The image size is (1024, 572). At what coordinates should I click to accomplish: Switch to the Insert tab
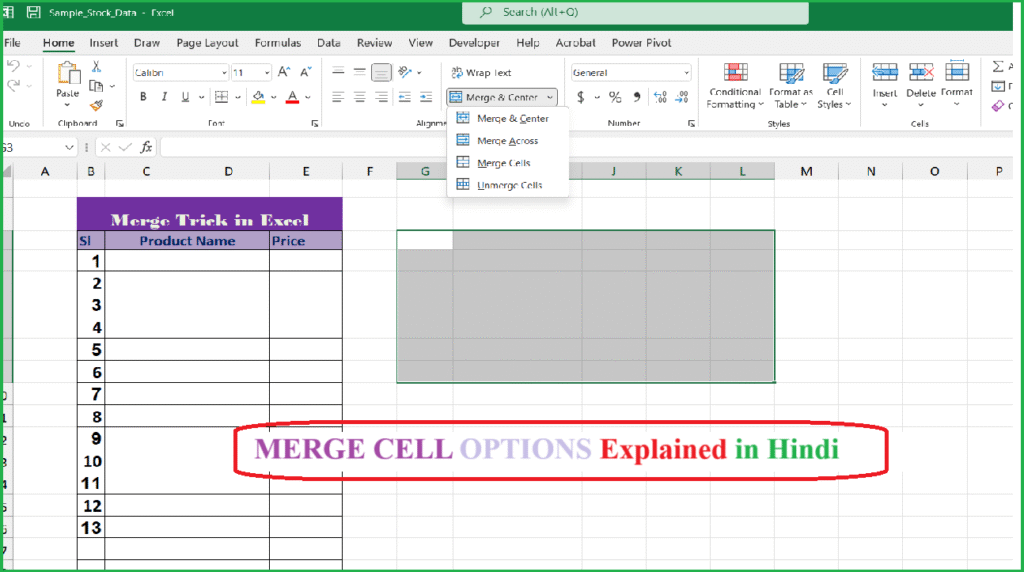click(x=104, y=43)
